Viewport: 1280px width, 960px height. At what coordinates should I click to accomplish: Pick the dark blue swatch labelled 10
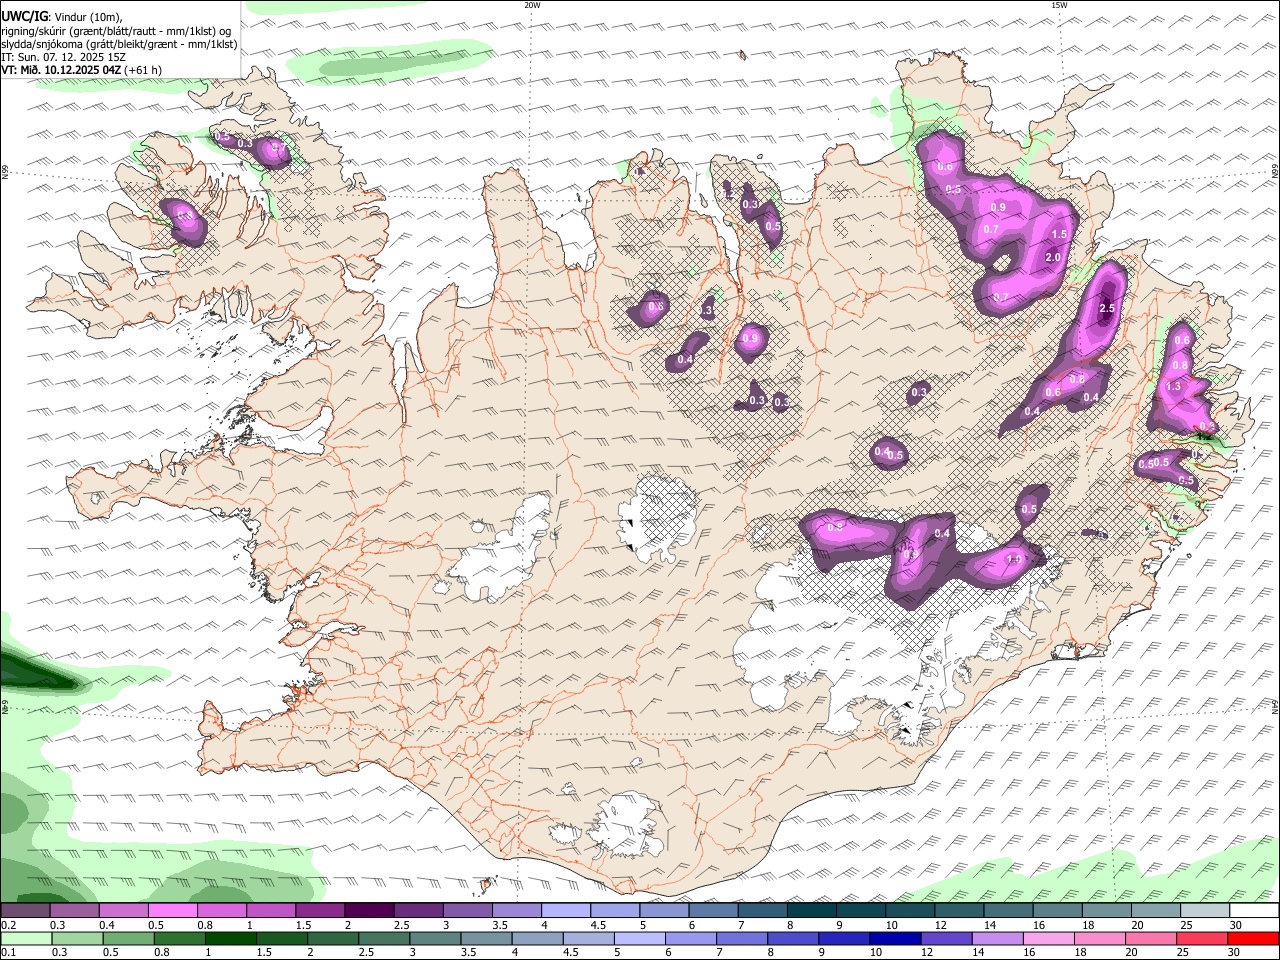[893, 939]
